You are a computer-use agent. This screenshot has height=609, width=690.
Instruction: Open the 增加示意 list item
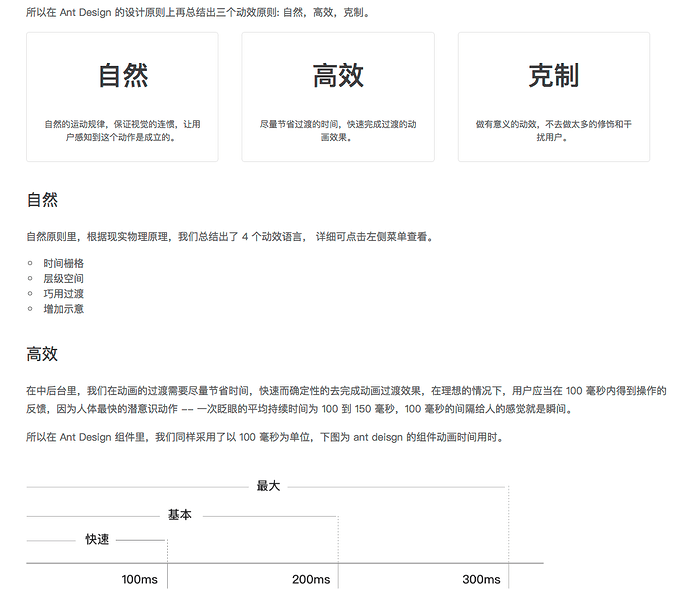tap(63, 309)
